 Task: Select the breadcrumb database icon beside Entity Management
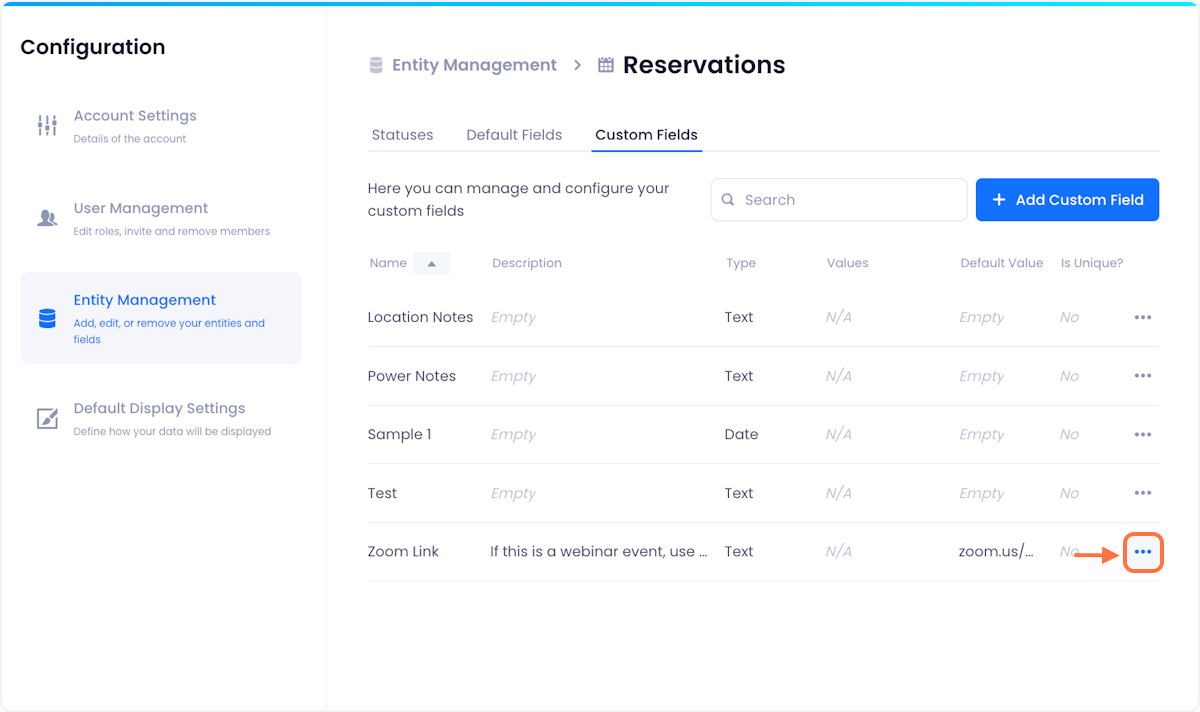click(x=376, y=65)
